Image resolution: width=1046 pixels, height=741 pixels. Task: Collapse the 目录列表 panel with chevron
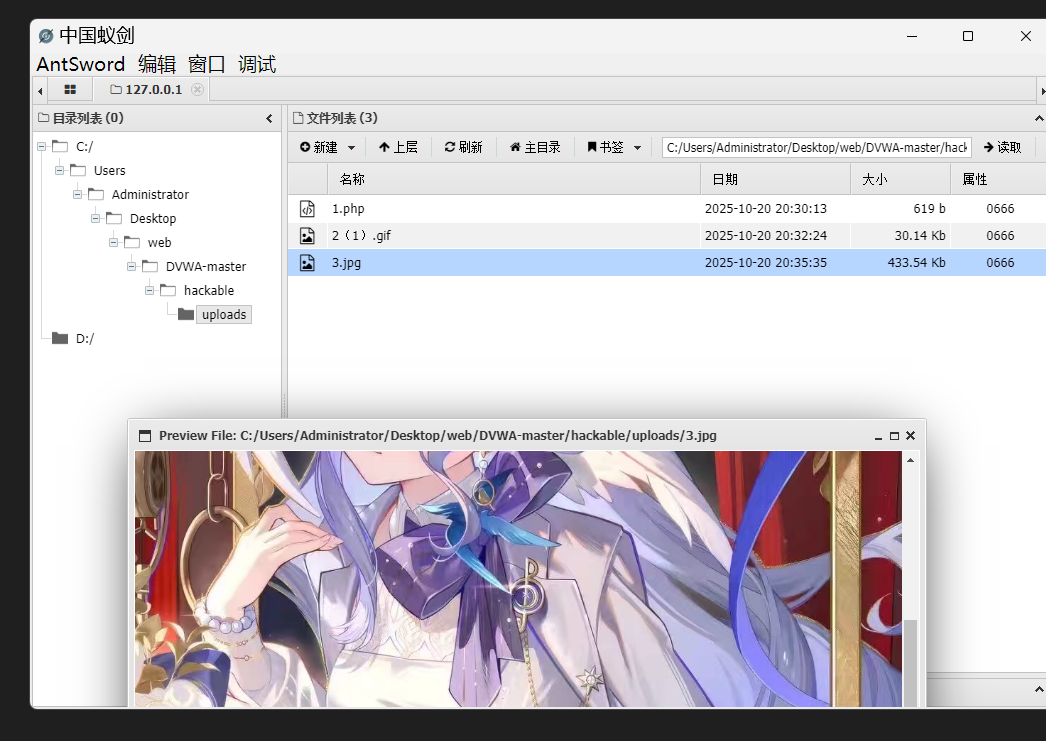click(269, 119)
